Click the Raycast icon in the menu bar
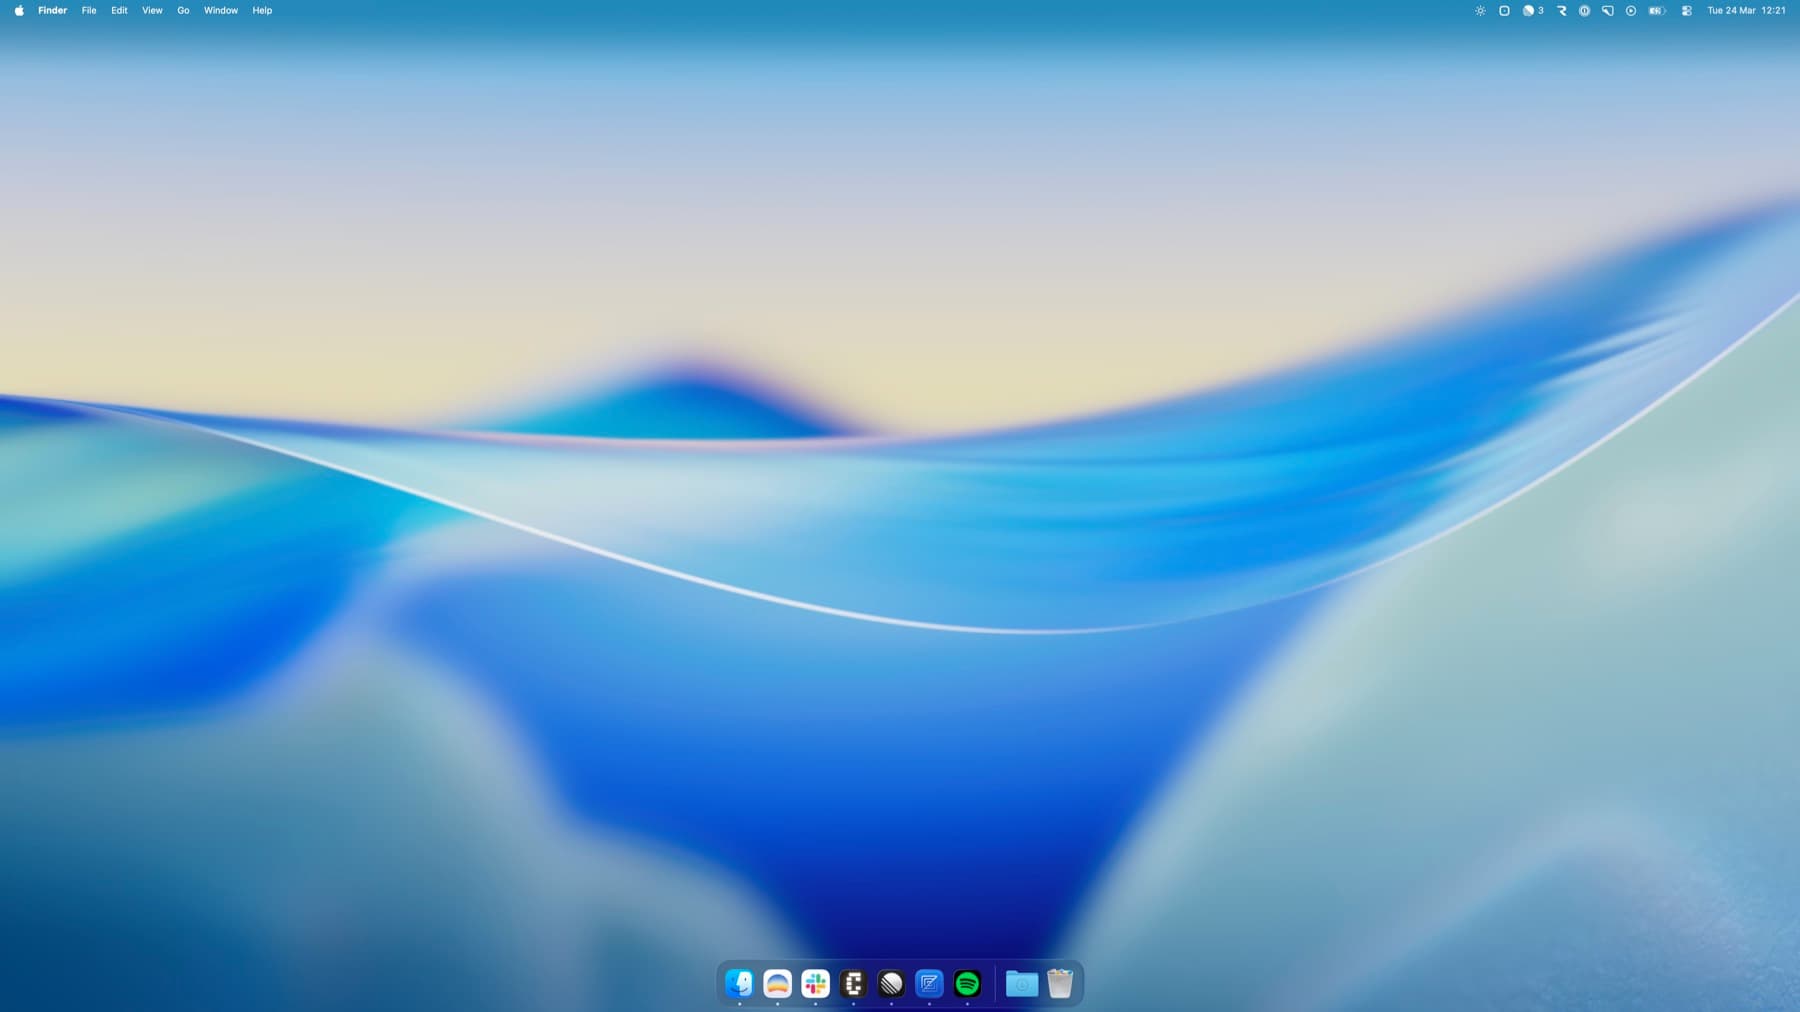 pos(1561,10)
